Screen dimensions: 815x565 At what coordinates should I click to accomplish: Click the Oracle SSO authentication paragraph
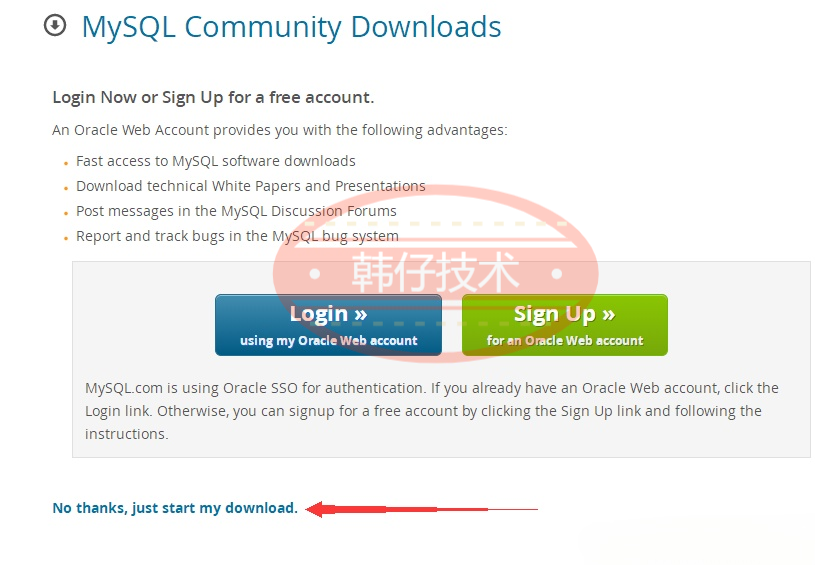432,411
